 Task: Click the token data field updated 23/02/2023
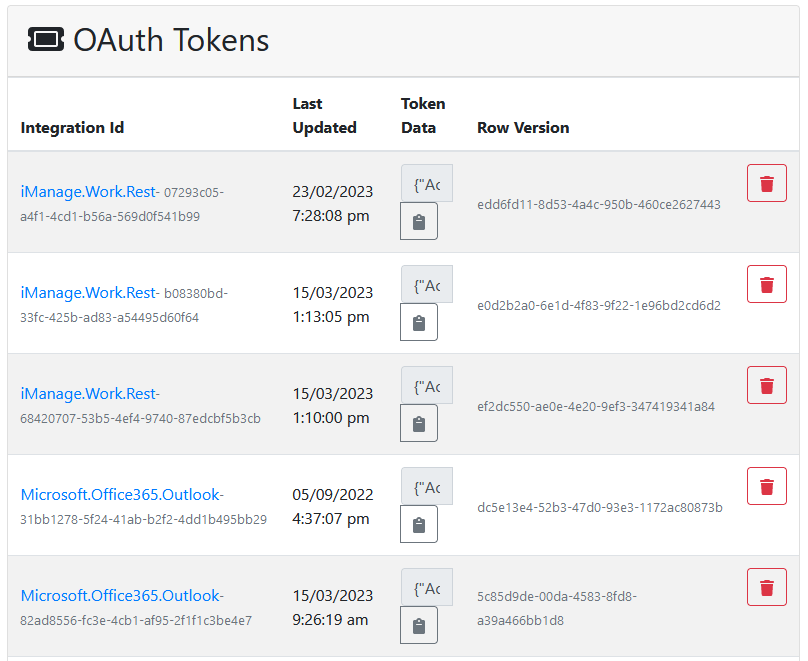pyautogui.click(x=427, y=184)
